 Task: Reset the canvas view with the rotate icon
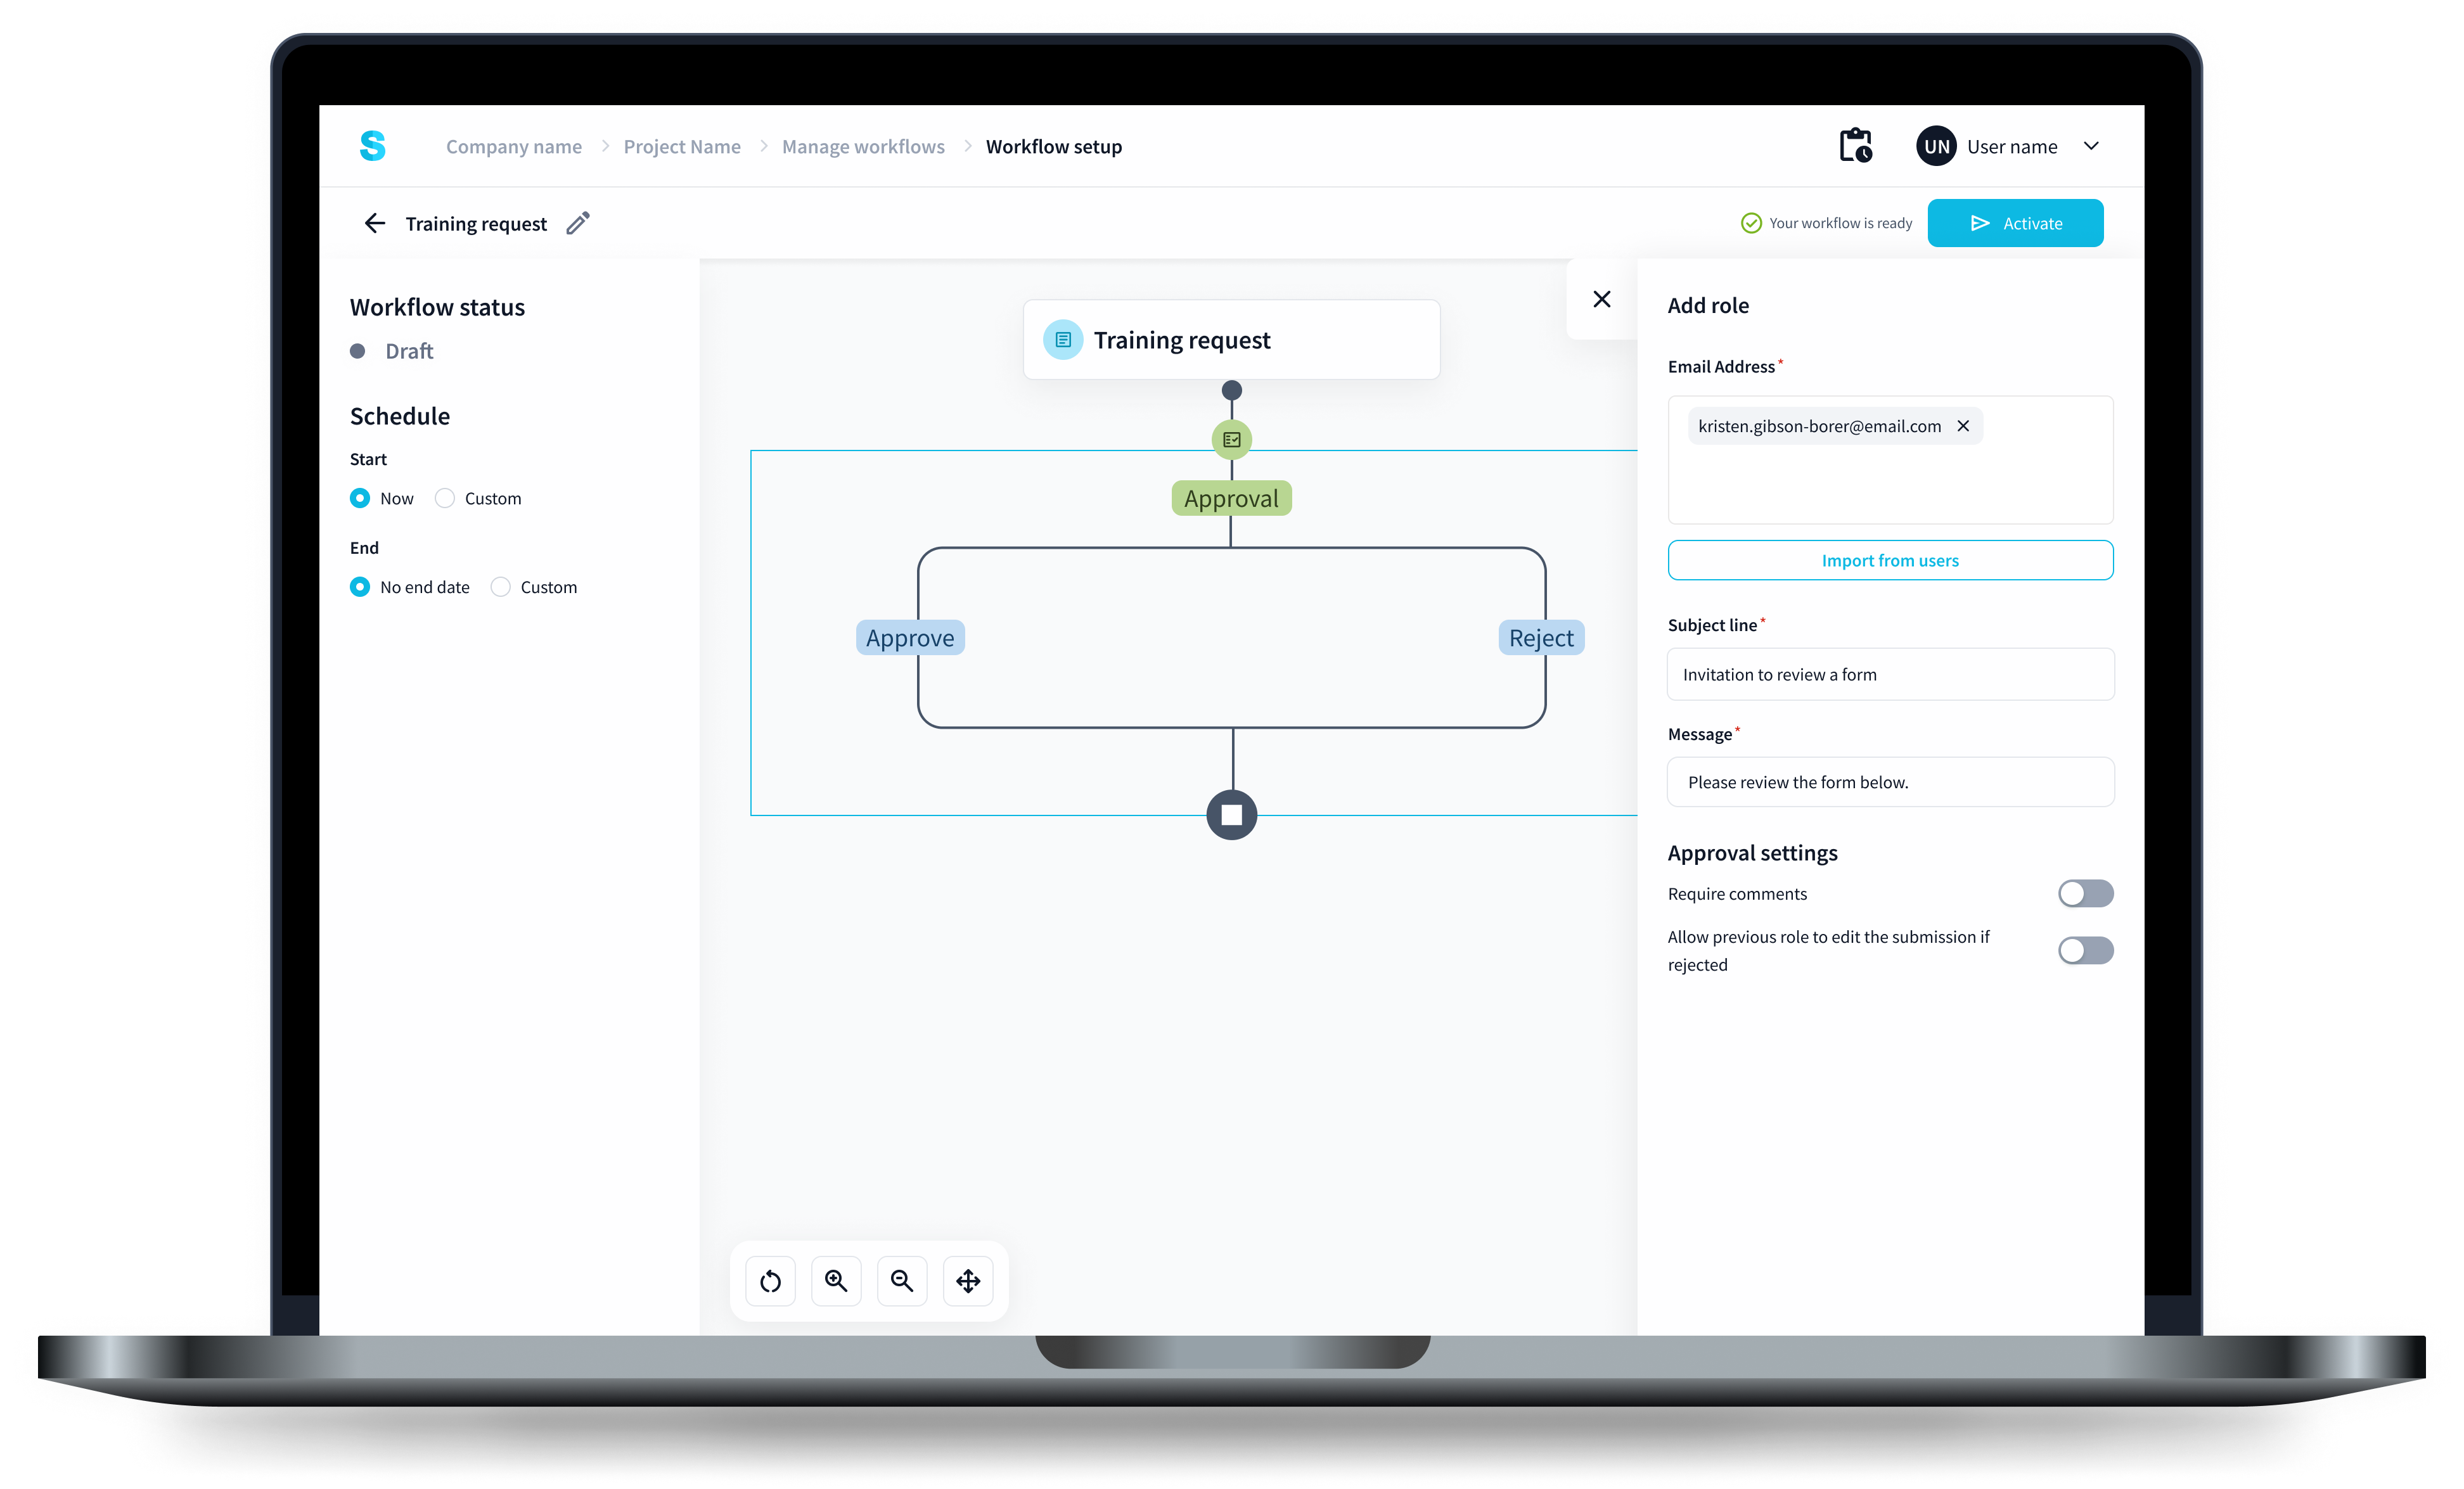tap(770, 1281)
